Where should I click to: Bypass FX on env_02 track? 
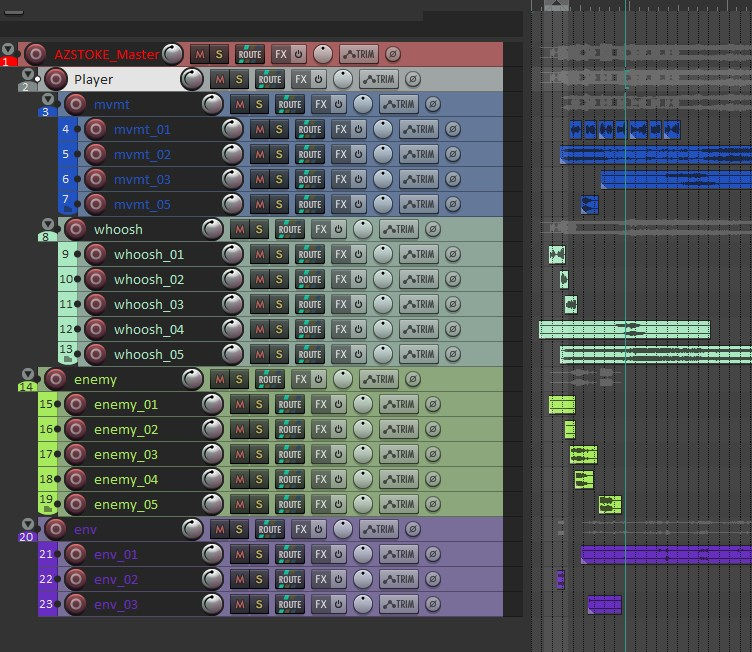339,579
